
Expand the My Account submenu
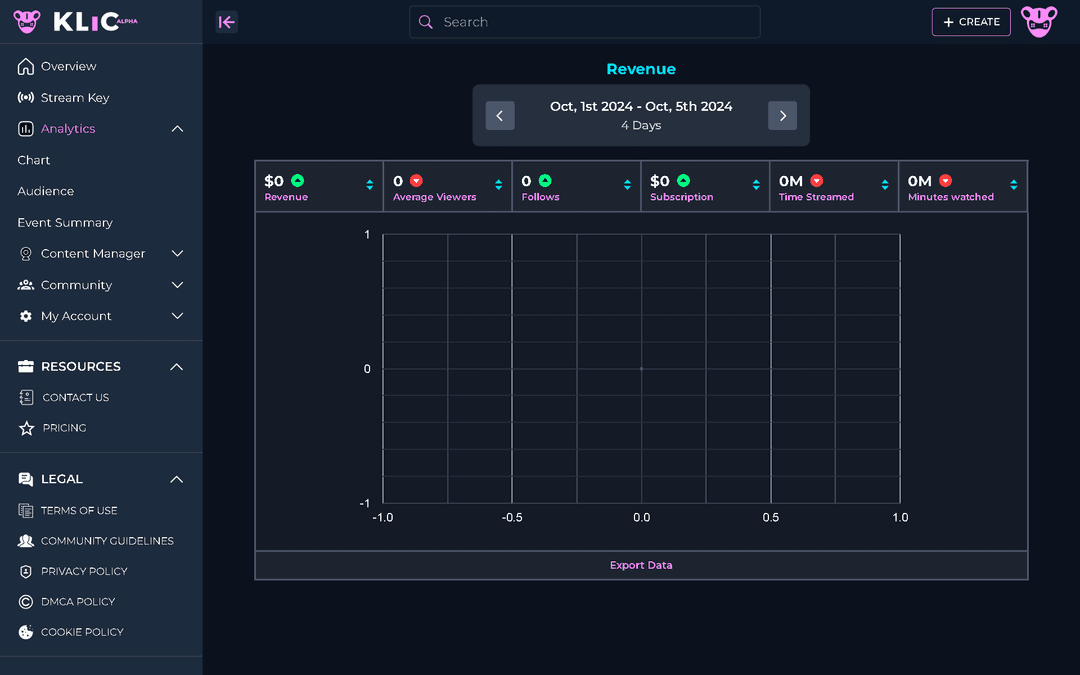(x=177, y=316)
